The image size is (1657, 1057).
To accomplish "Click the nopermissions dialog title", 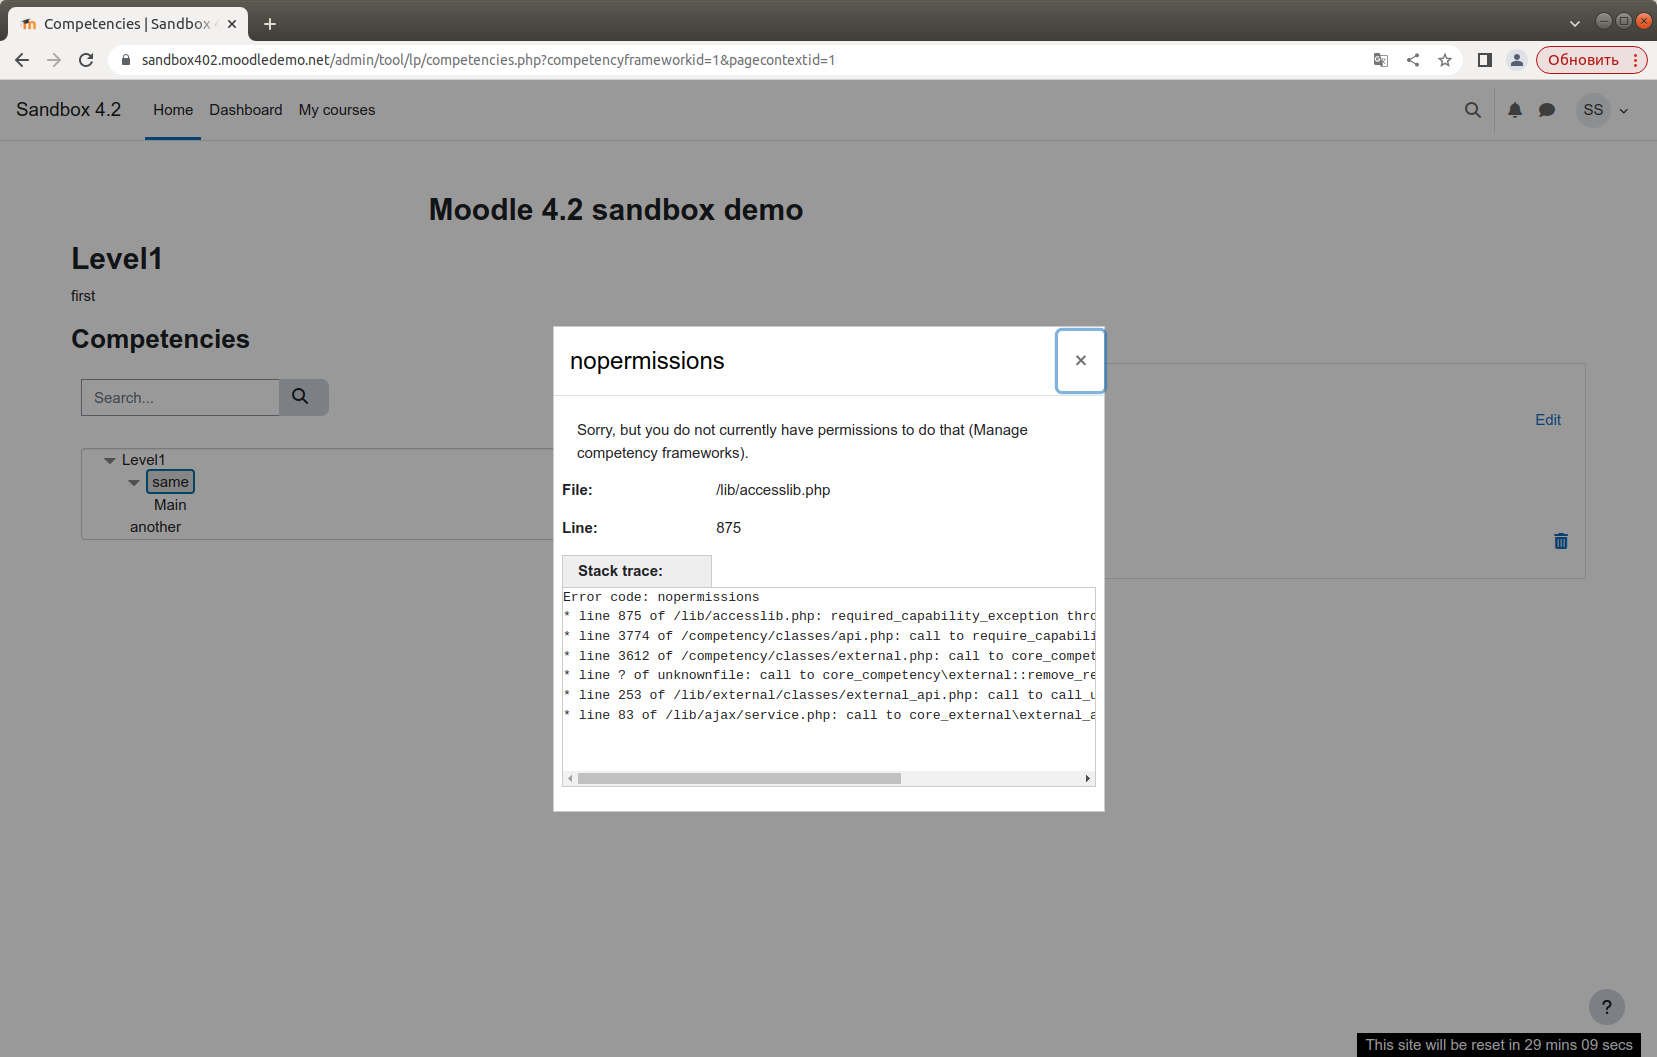I will tap(647, 361).
